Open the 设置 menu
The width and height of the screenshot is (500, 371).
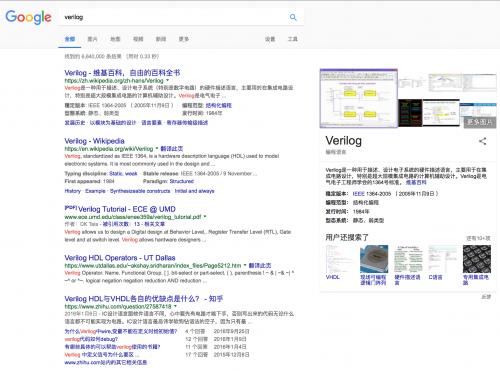pos(270,39)
